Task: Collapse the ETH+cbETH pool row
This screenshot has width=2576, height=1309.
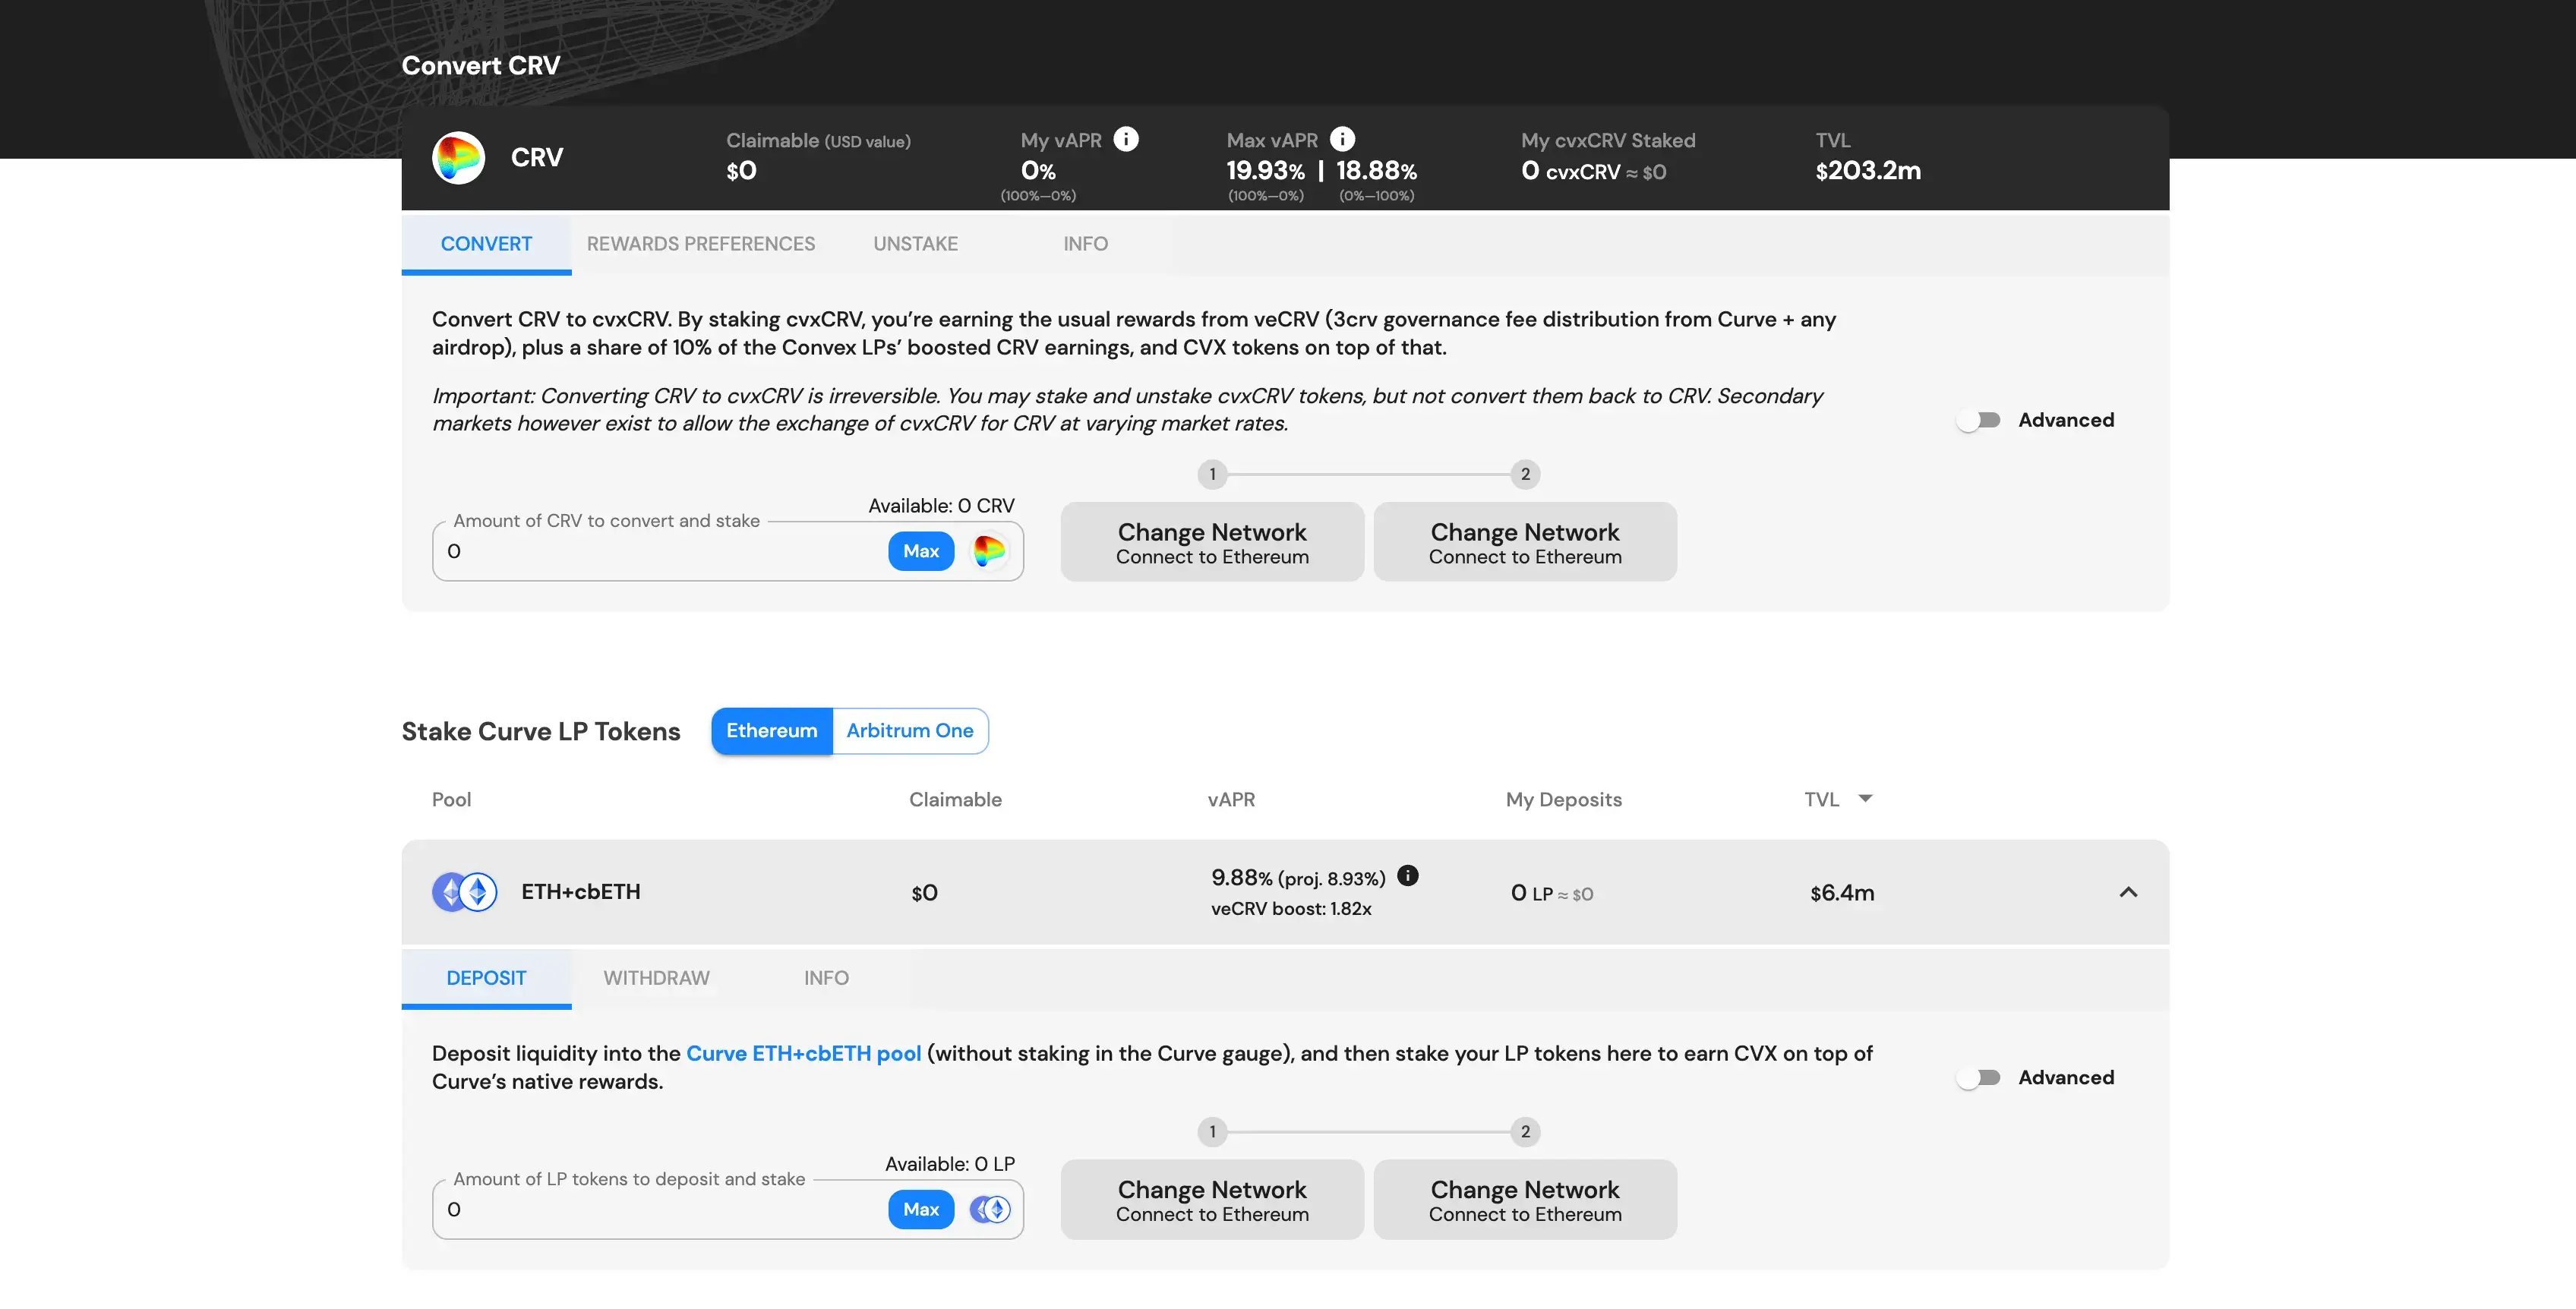Action: [2128, 892]
